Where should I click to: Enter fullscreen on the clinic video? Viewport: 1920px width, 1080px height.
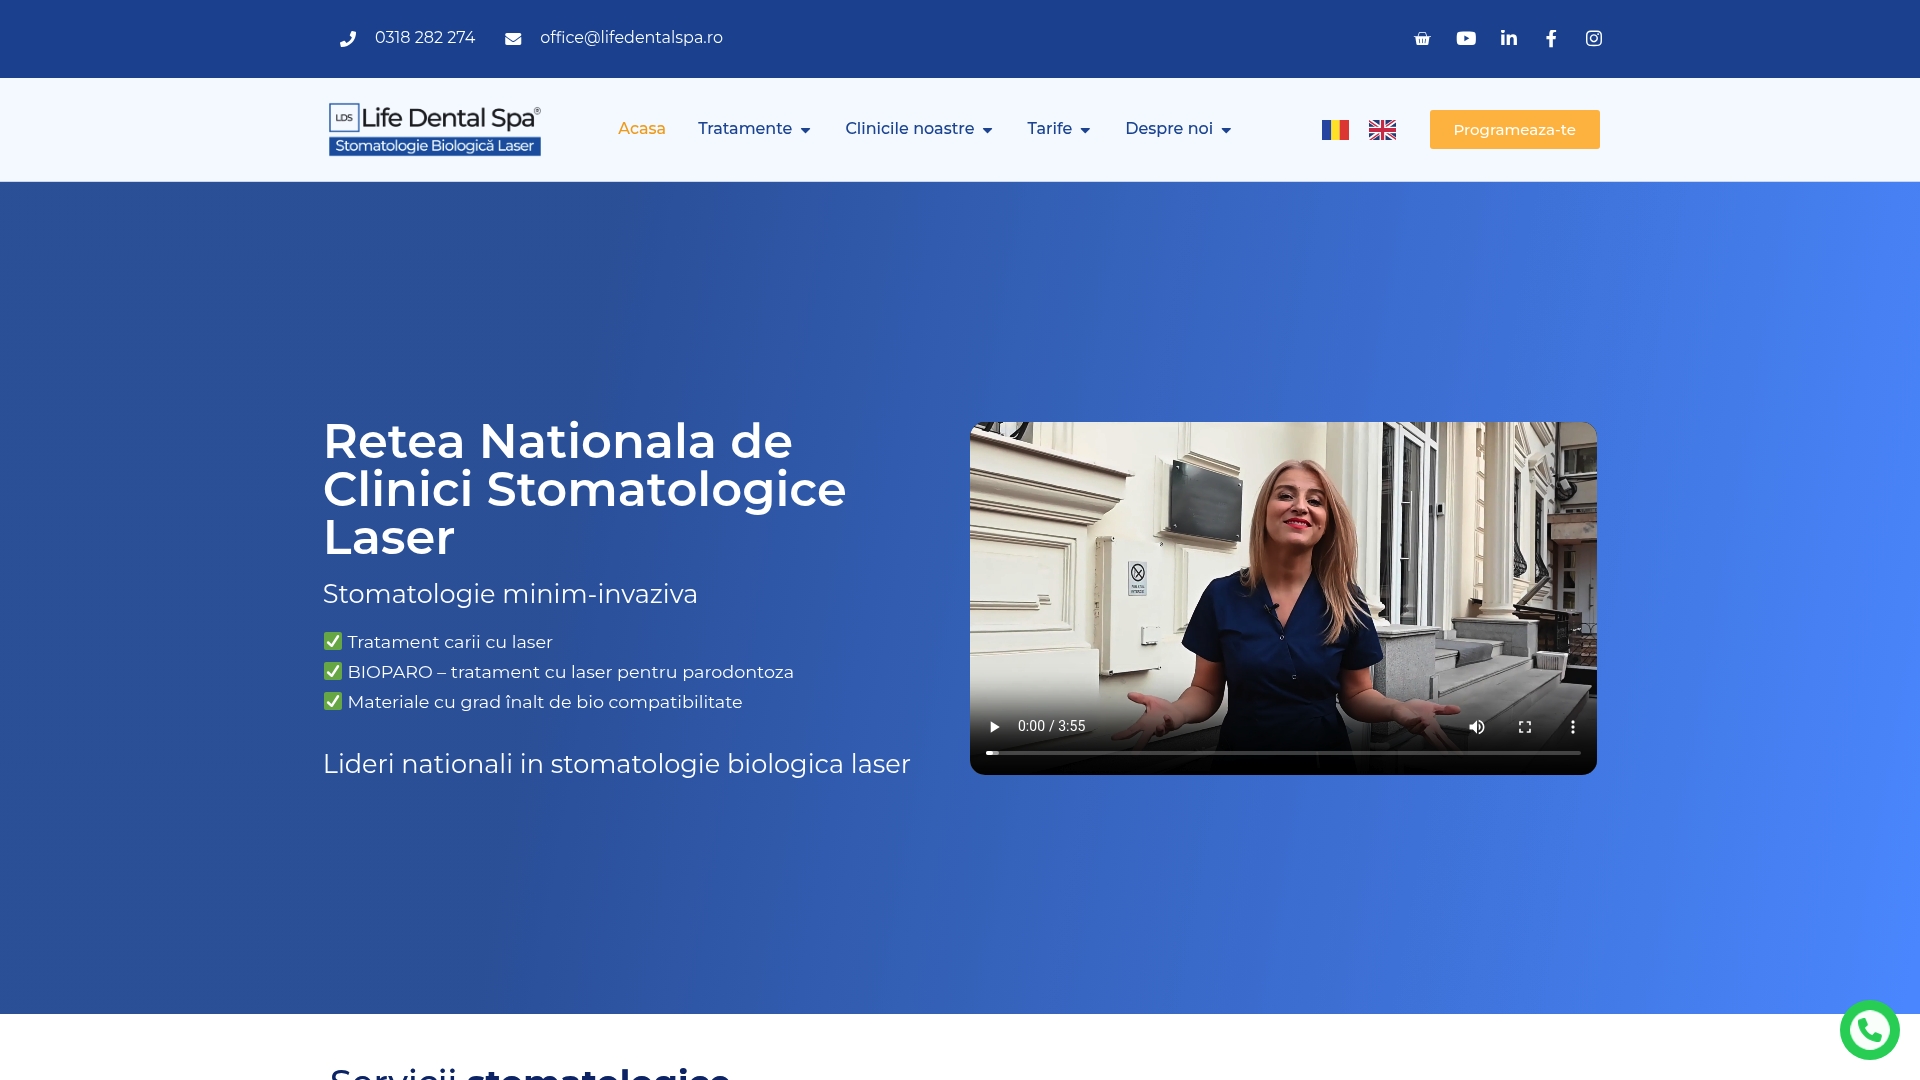1525,727
